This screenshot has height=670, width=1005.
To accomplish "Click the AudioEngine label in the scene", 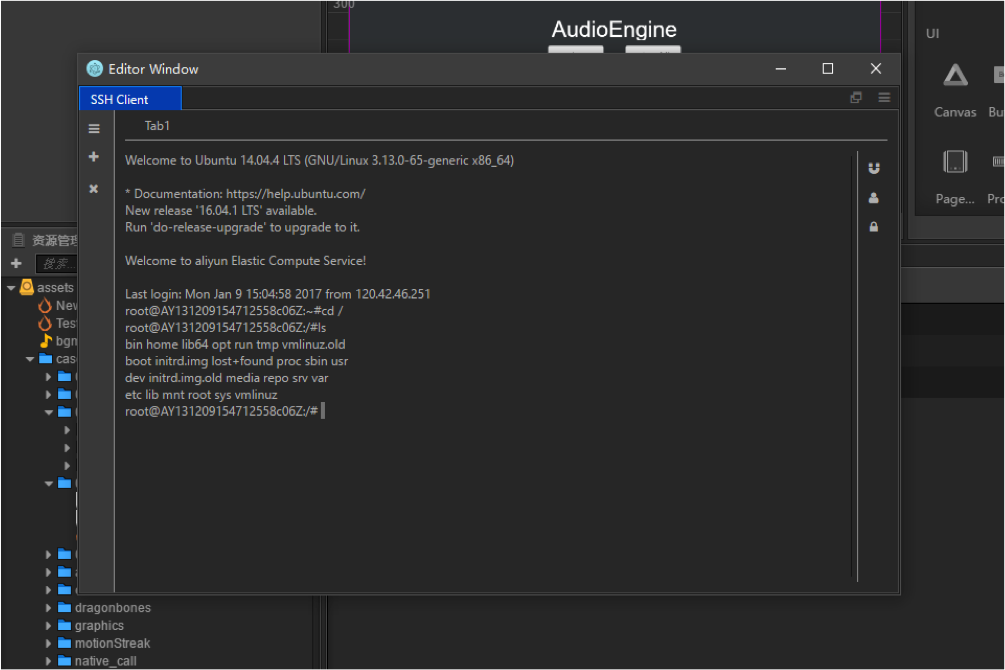I will [x=614, y=29].
